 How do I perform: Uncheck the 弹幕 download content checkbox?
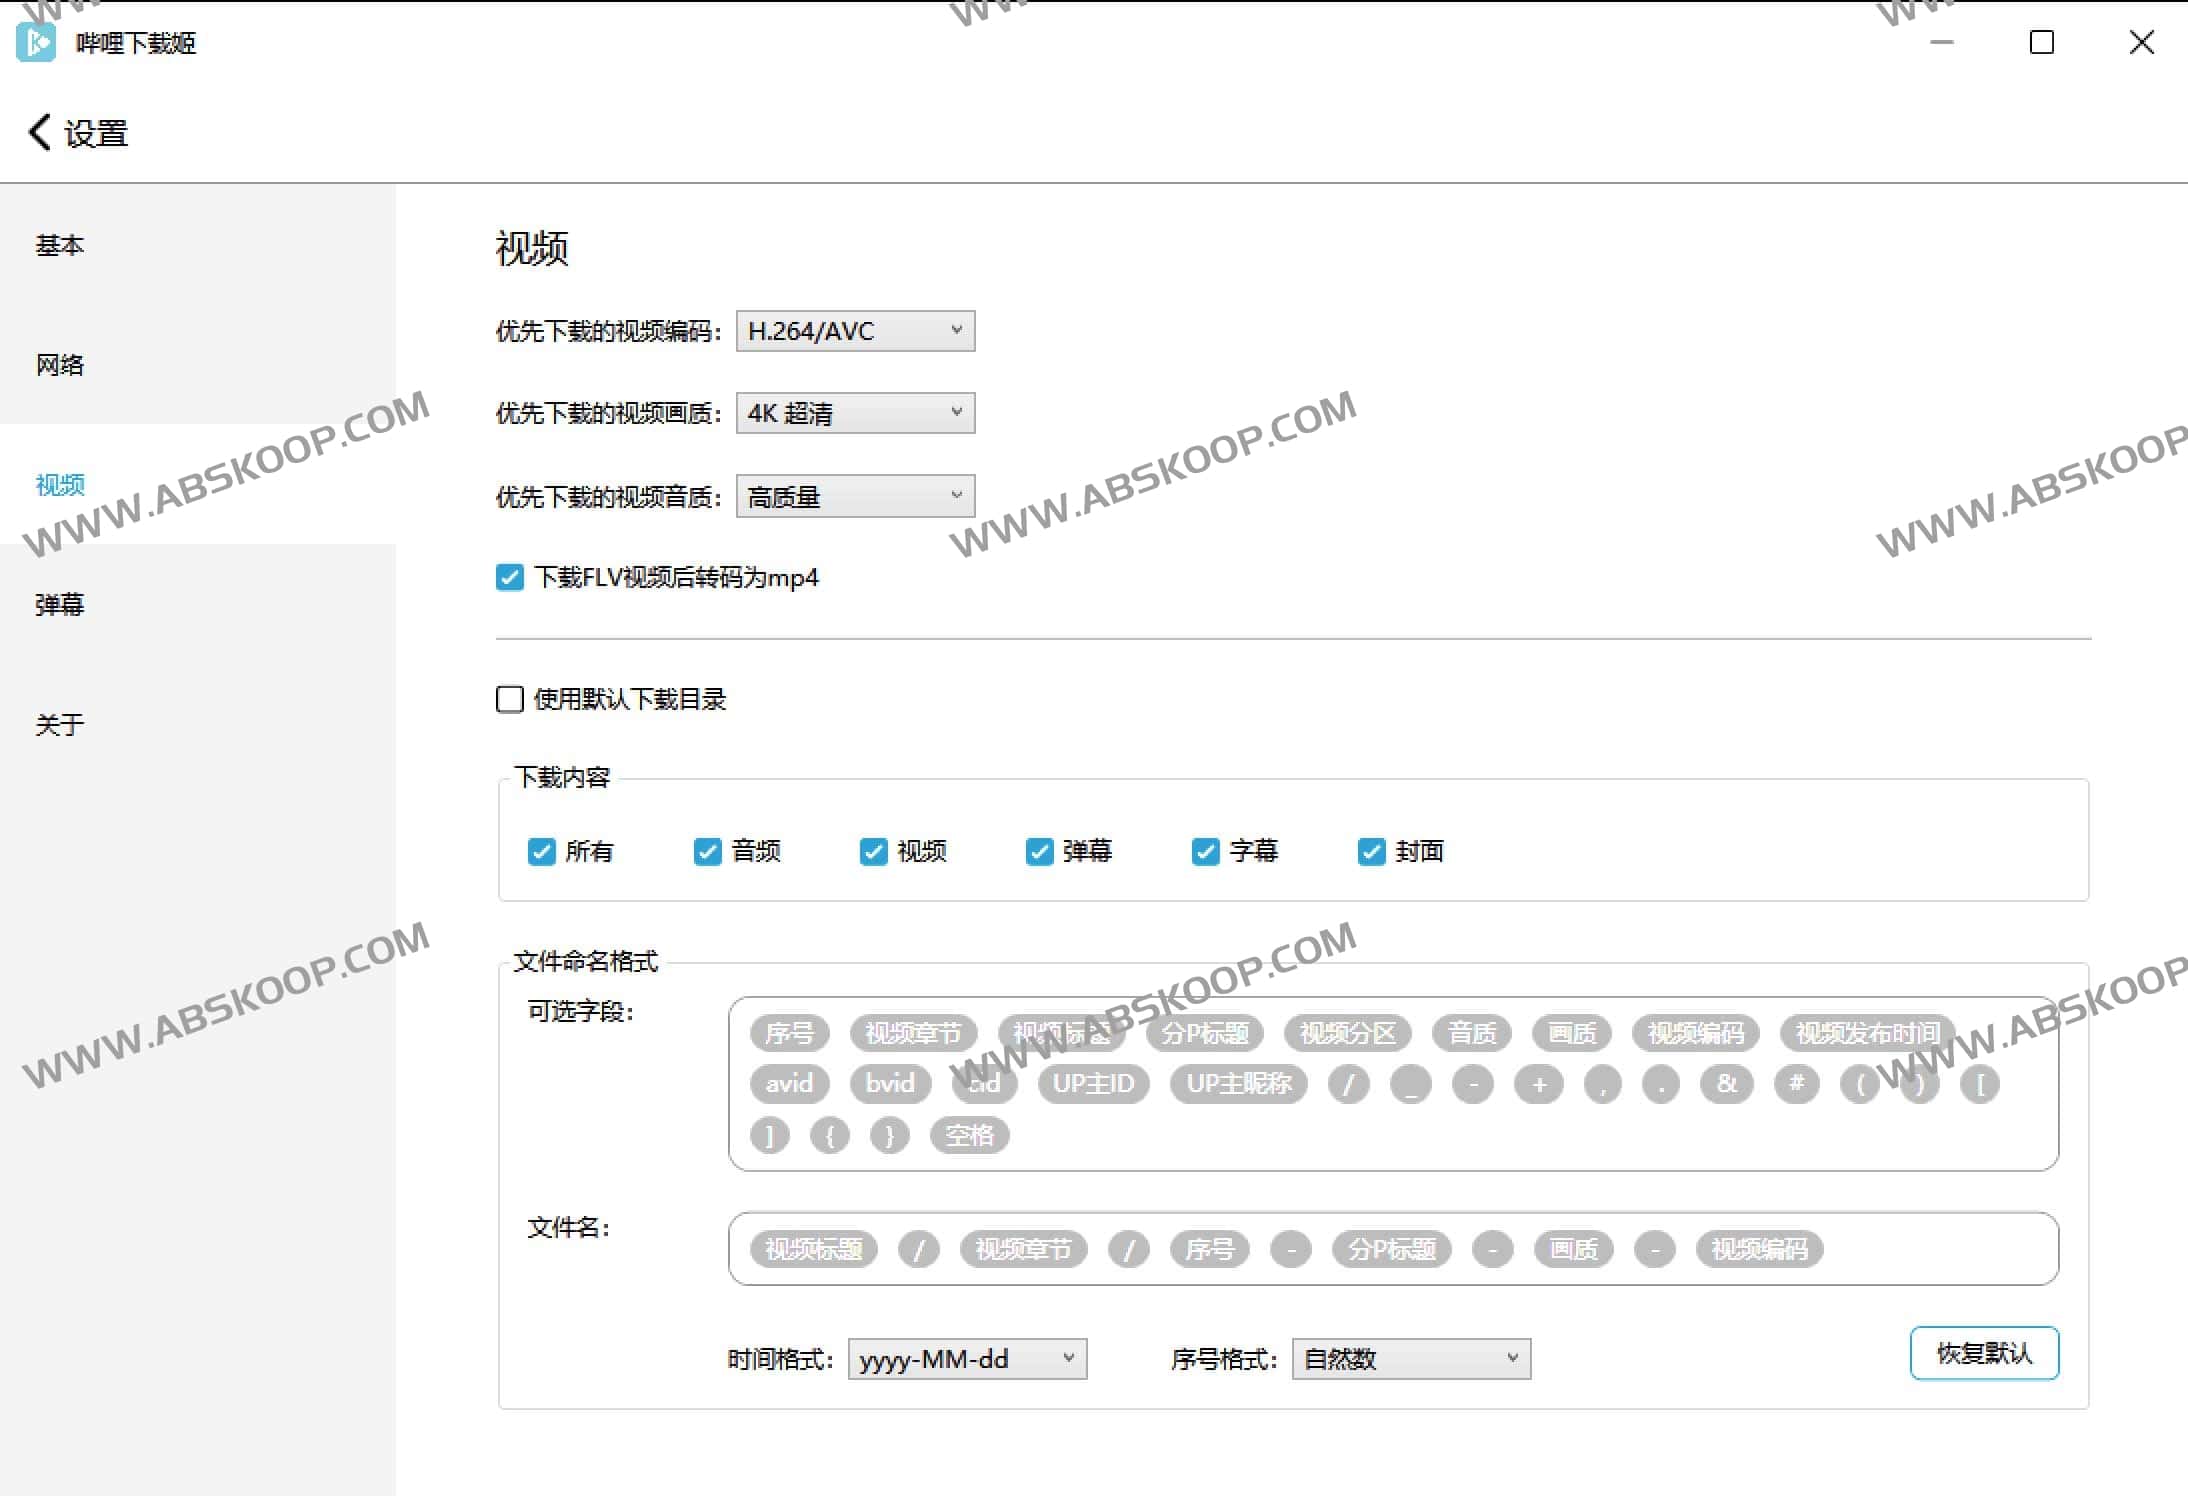(1039, 851)
